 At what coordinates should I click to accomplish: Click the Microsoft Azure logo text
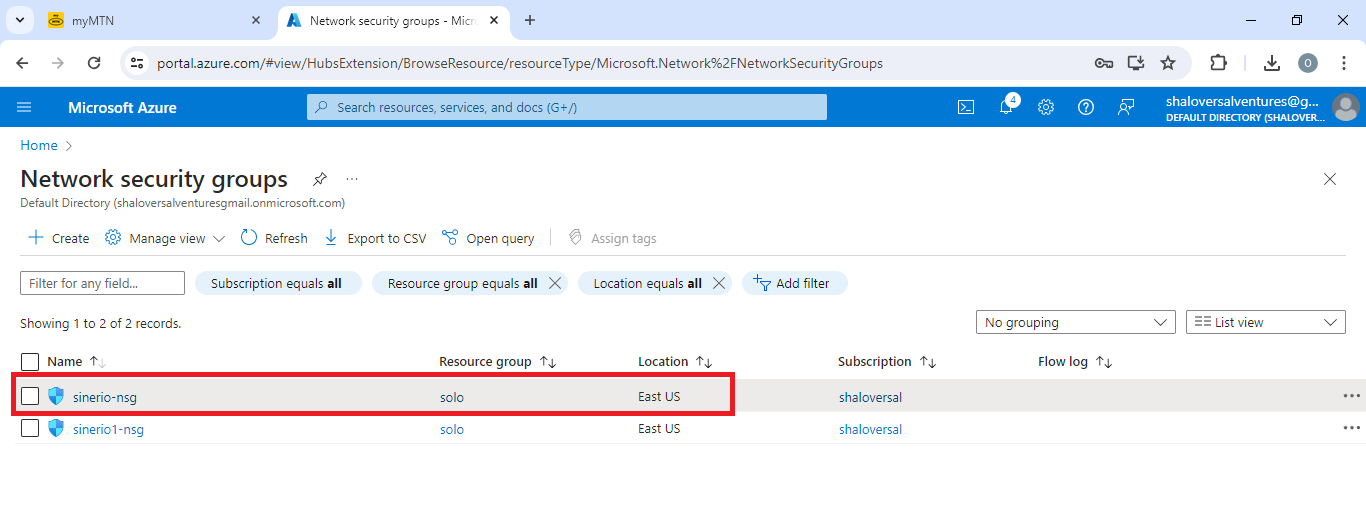(x=122, y=107)
